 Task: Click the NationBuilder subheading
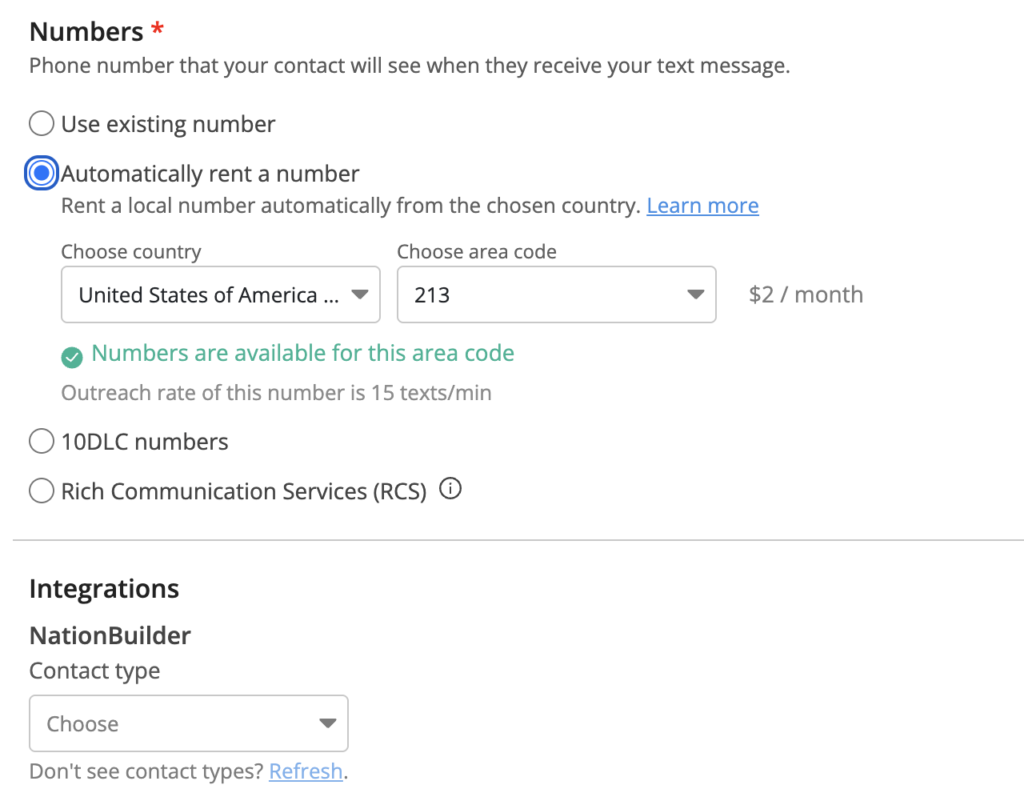110,635
